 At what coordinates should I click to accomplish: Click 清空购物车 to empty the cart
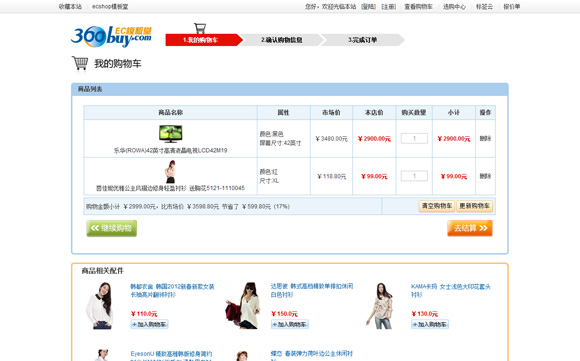tap(437, 206)
